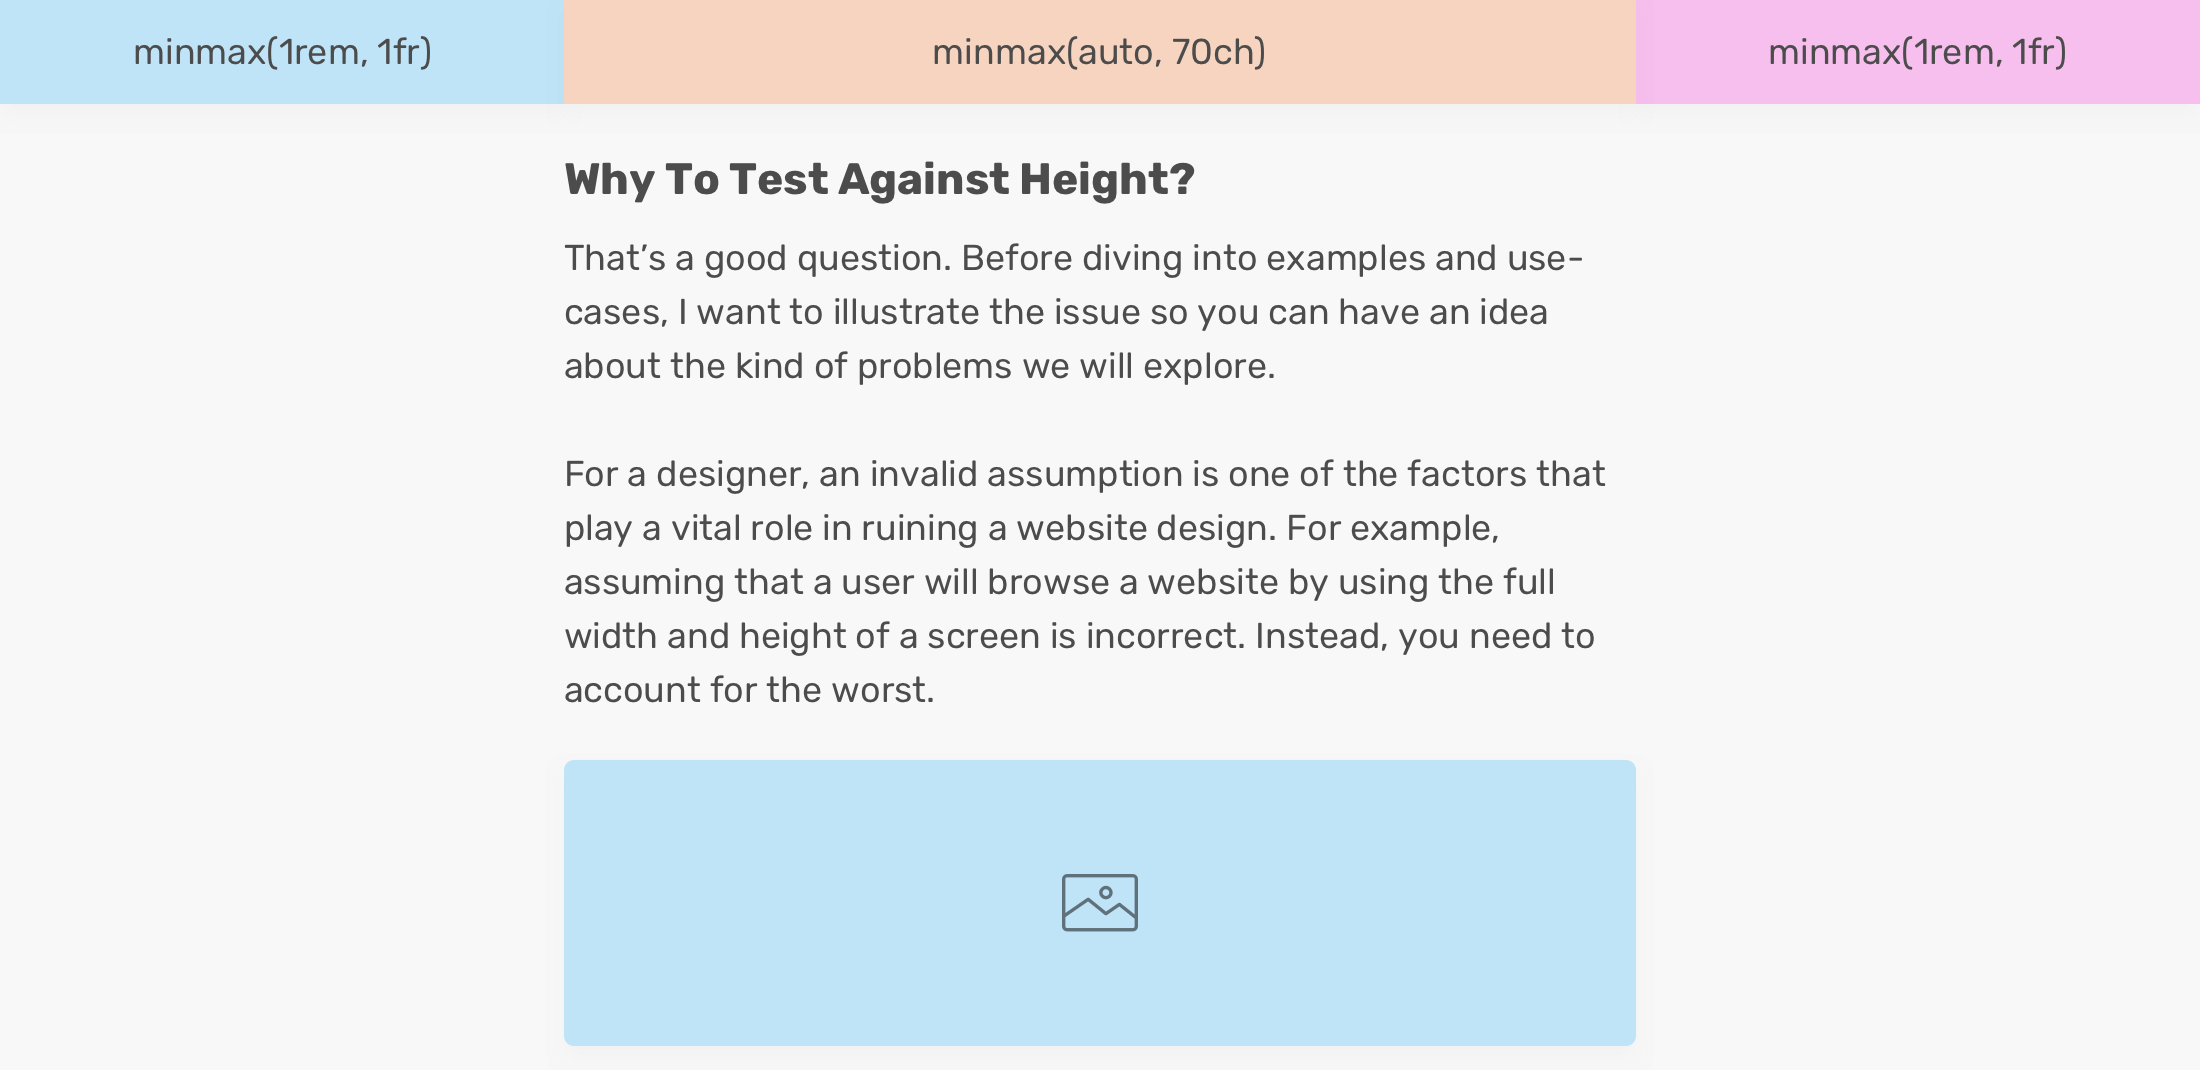
Task: Click the word "explore." ending the first paragraph
Action: pos(1209,366)
